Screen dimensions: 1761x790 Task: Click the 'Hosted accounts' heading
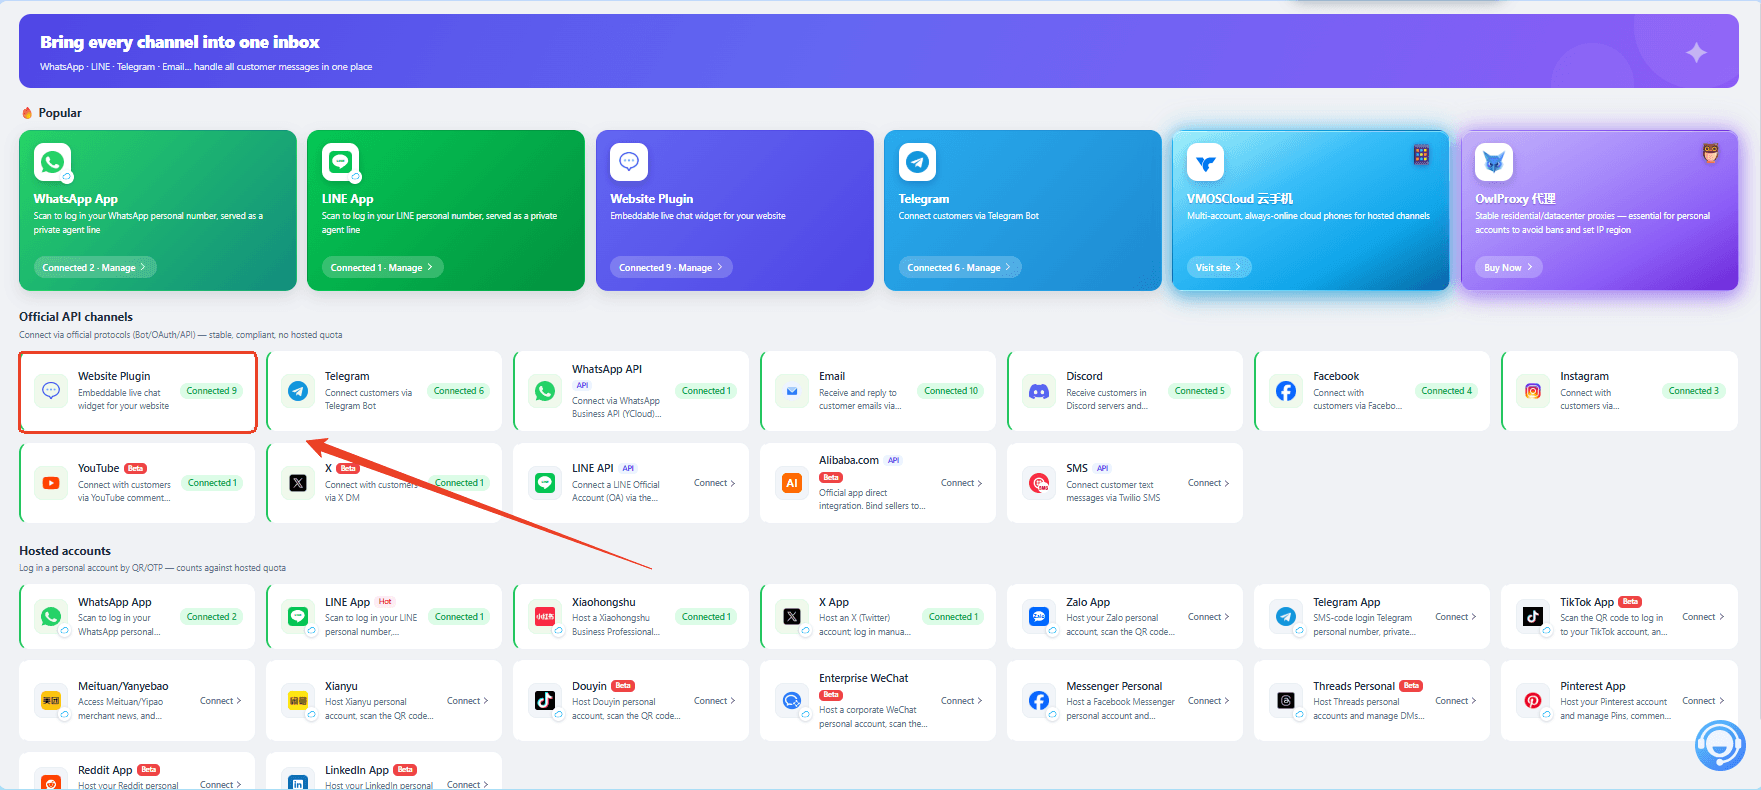point(65,551)
